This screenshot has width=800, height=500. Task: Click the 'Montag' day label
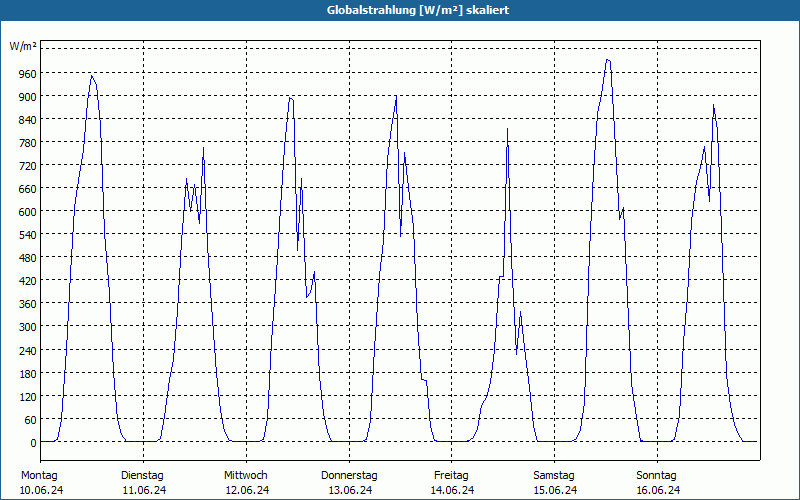click(x=39, y=476)
